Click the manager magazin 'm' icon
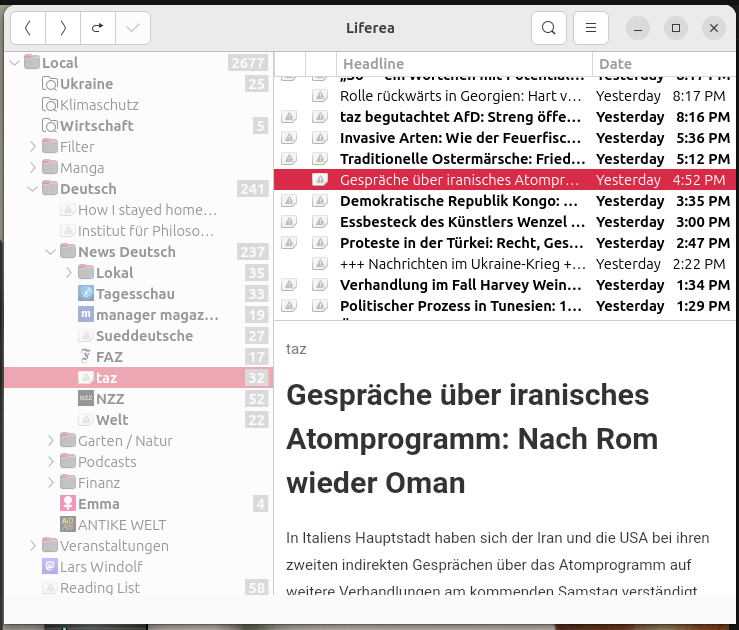Screen dimensions: 739x630 point(86,314)
